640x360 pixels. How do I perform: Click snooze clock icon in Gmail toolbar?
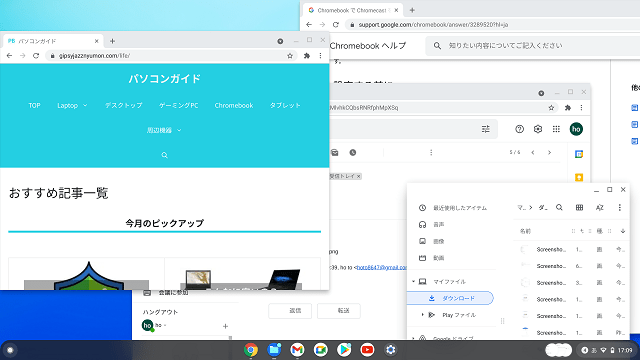pyautogui.click(x=353, y=152)
